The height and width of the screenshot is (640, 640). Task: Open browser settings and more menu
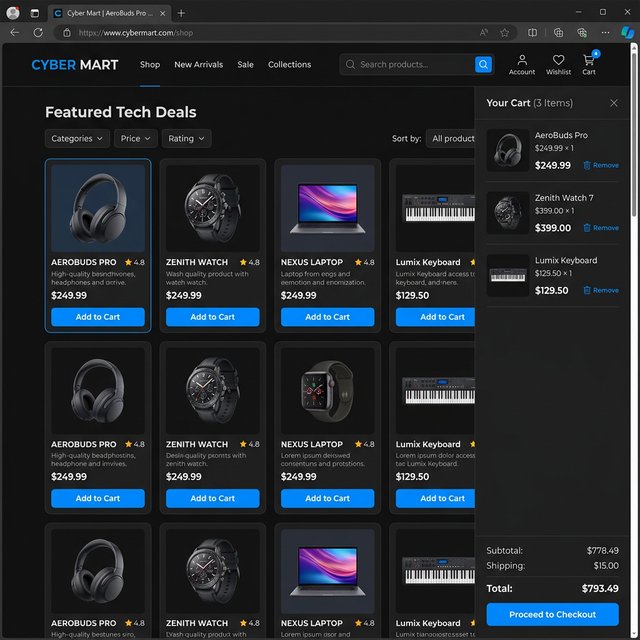coord(605,33)
